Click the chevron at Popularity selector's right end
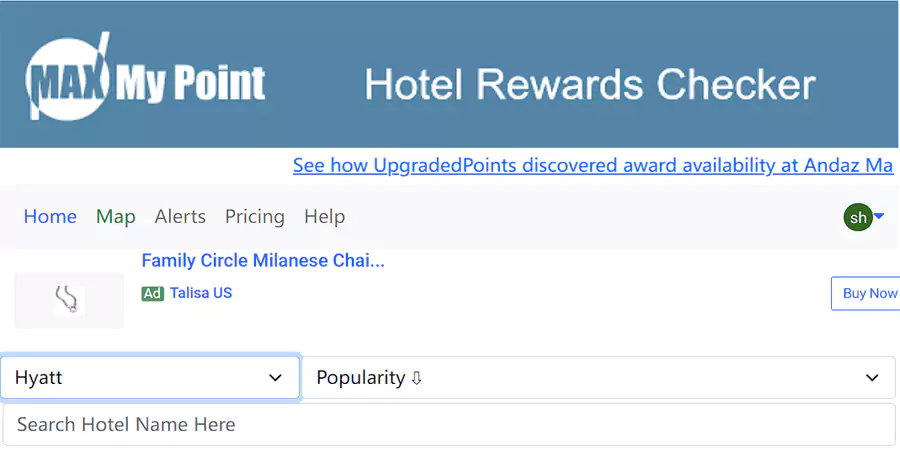 click(x=871, y=378)
